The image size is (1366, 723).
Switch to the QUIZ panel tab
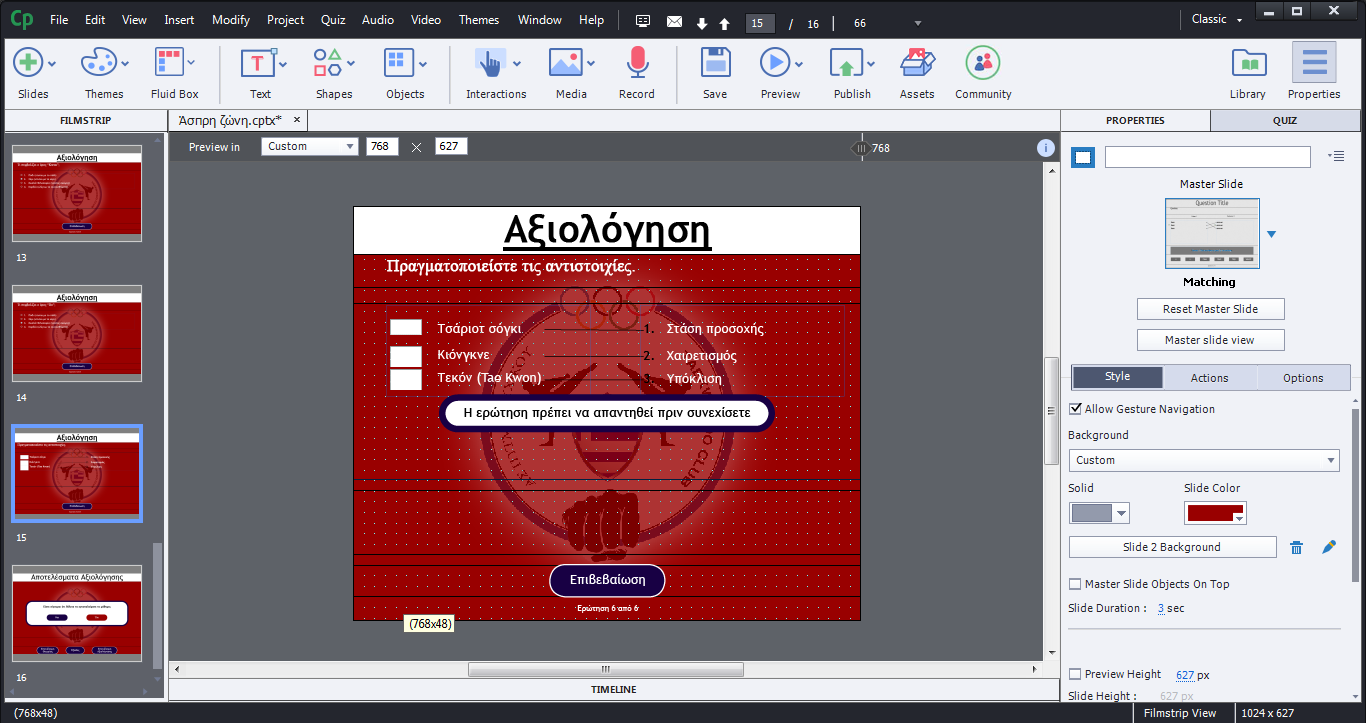coord(1285,120)
